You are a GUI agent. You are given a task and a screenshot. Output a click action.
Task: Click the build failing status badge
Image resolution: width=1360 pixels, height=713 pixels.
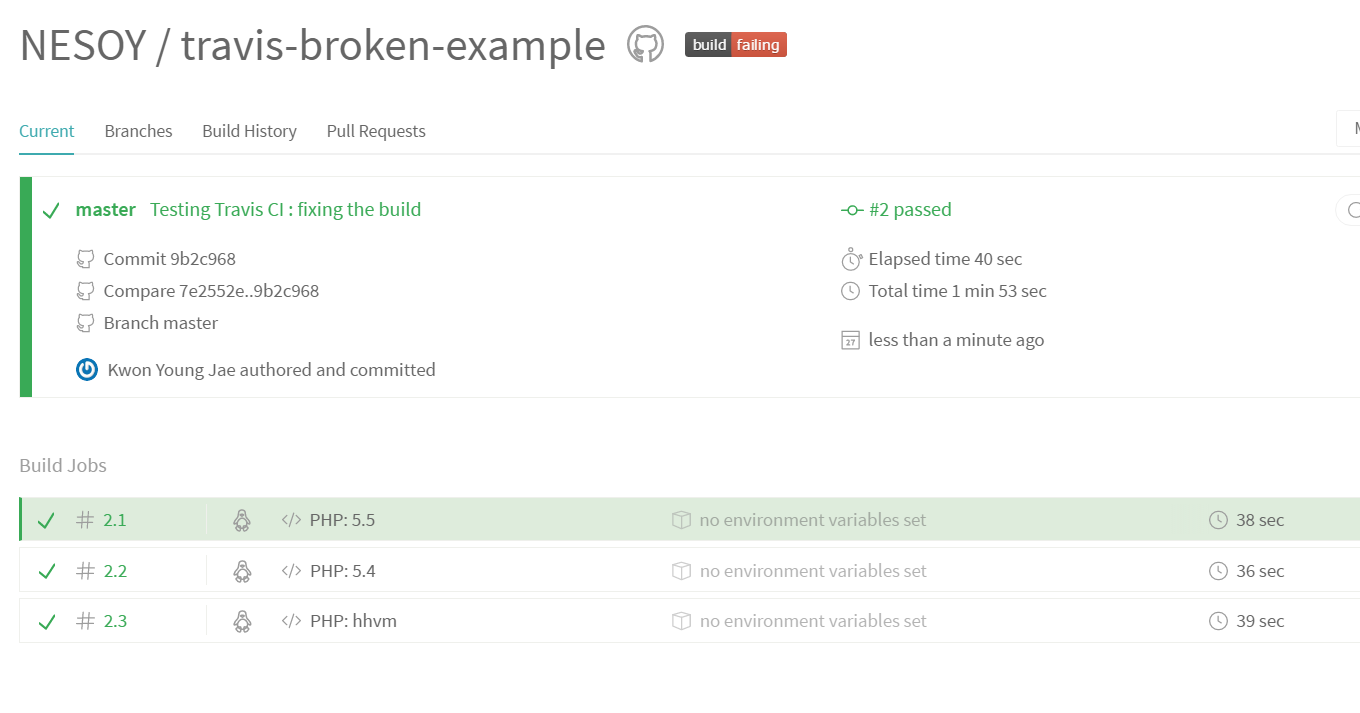click(736, 45)
